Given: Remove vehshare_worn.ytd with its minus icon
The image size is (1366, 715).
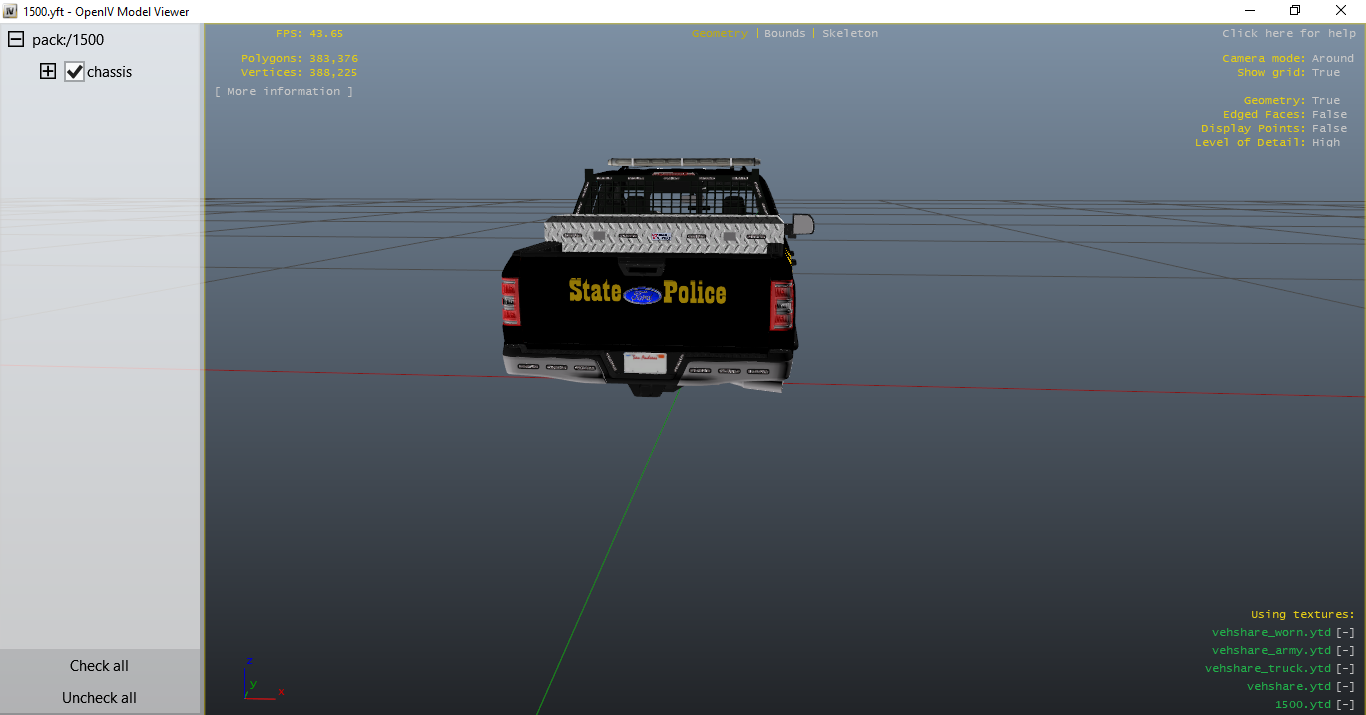Looking at the screenshot, I should point(1346,633).
